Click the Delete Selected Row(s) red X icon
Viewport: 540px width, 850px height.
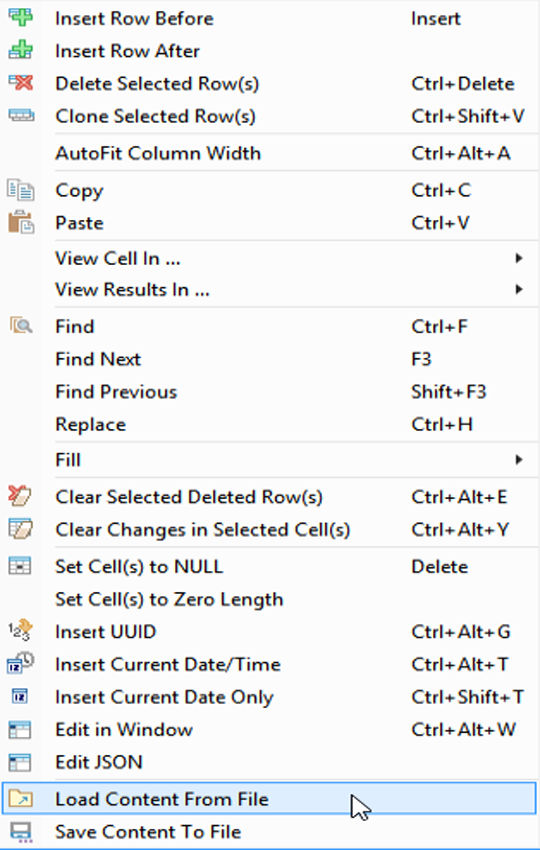21,83
